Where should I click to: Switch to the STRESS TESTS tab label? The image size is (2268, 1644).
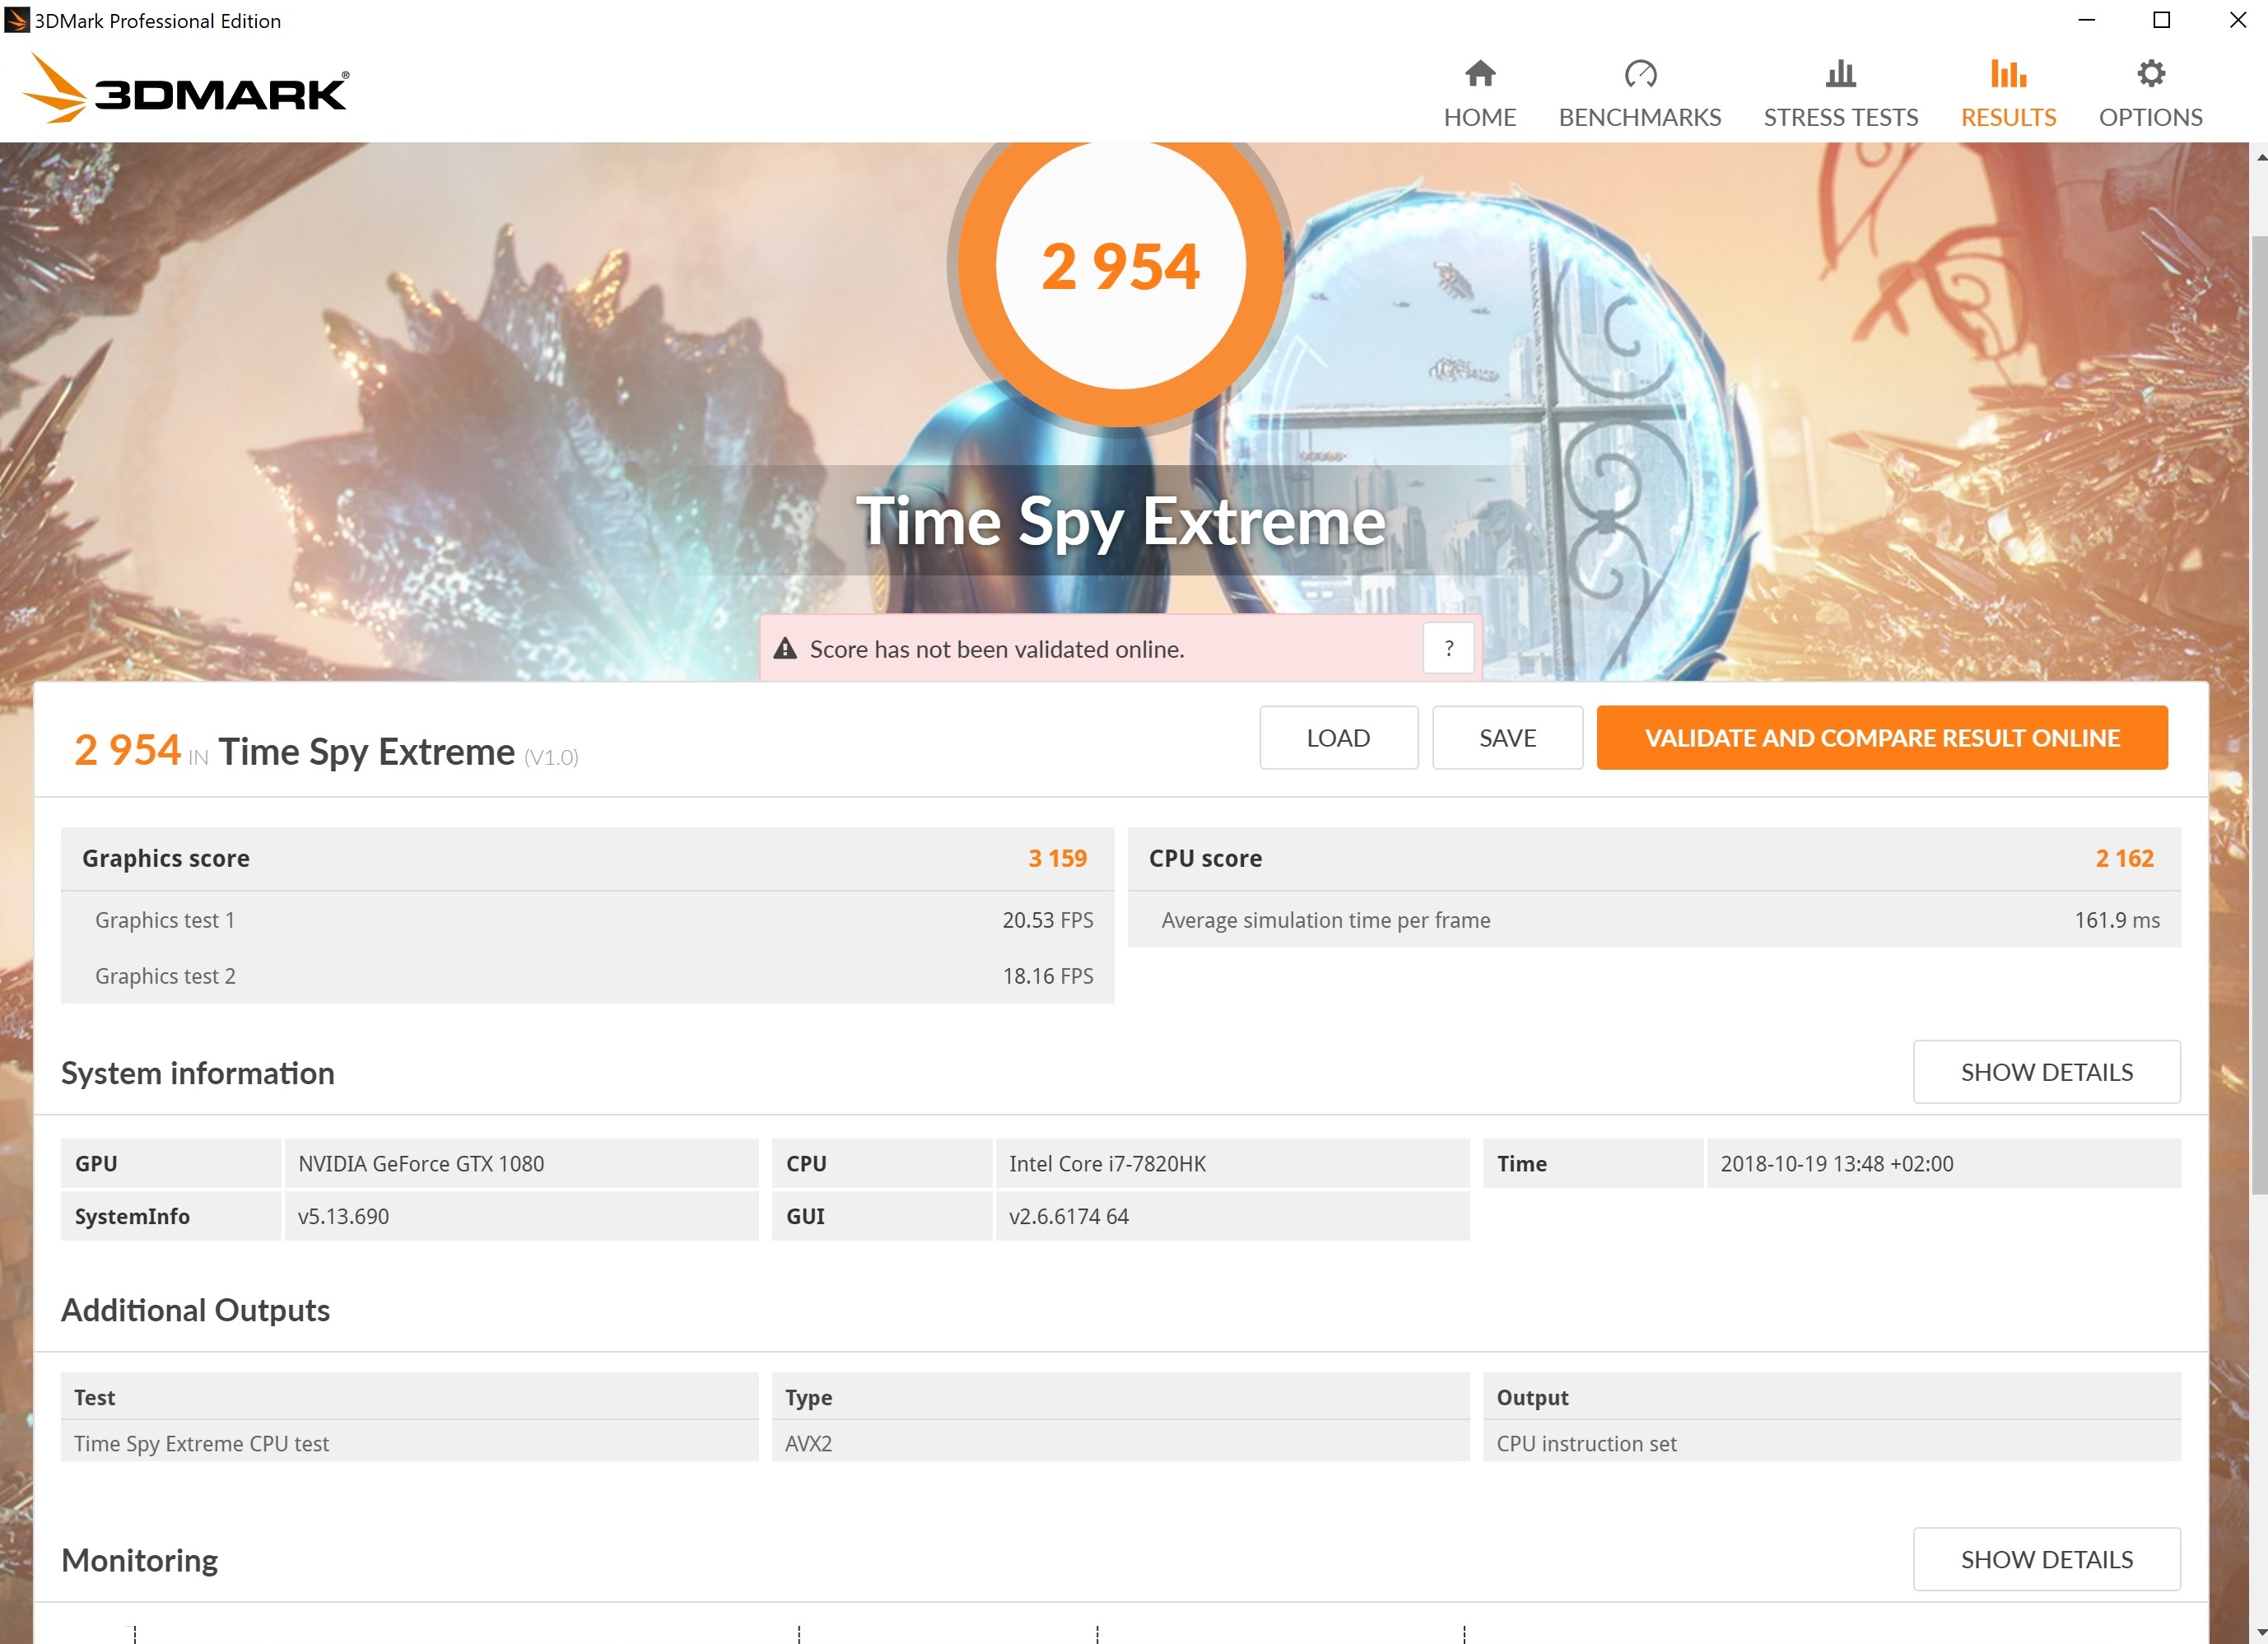[1840, 118]
